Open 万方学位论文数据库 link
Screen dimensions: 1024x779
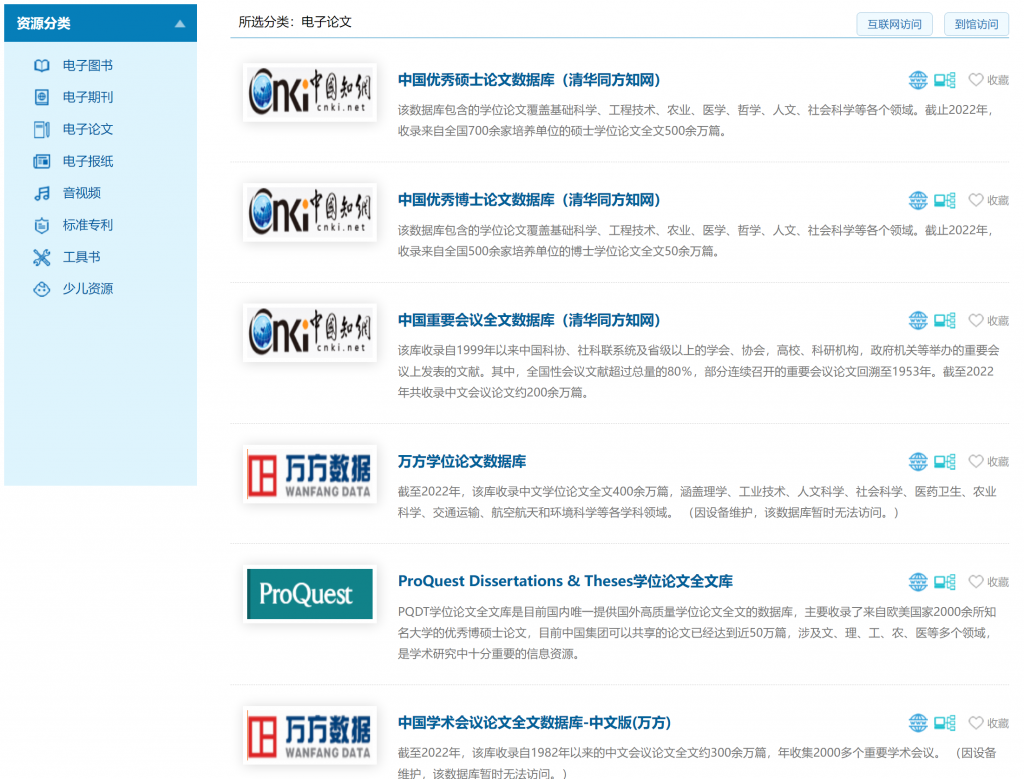coord(462,462)
